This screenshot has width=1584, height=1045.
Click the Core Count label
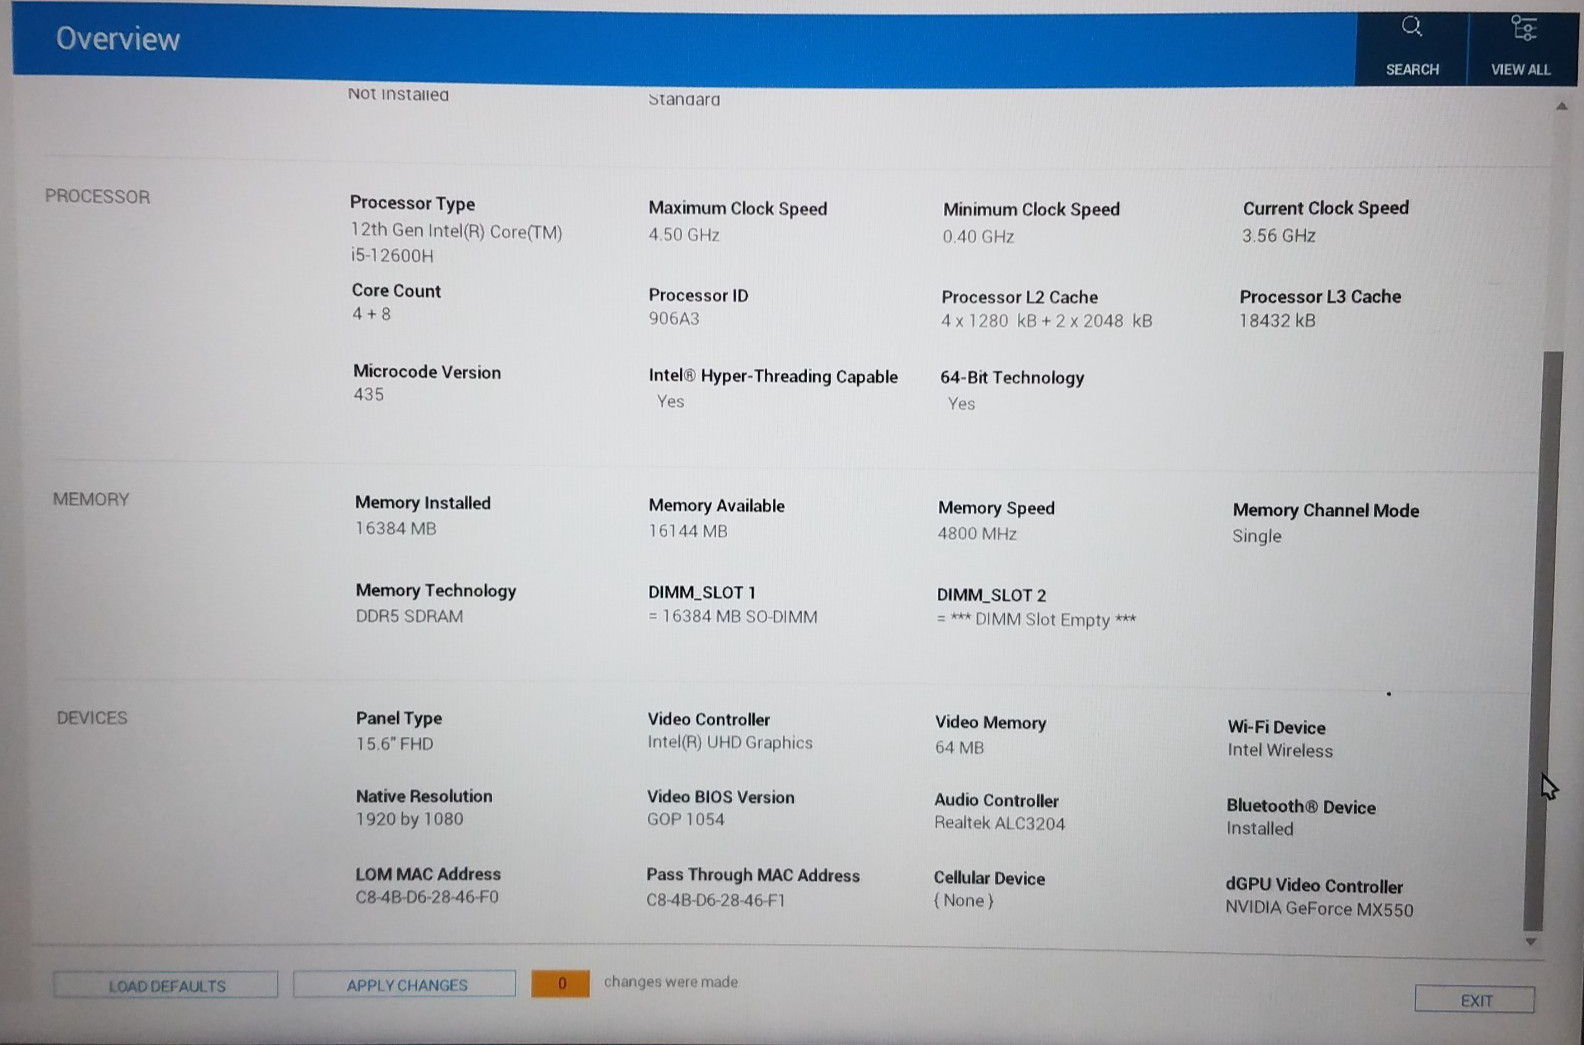pyautogui.click(x=396, y=291)
